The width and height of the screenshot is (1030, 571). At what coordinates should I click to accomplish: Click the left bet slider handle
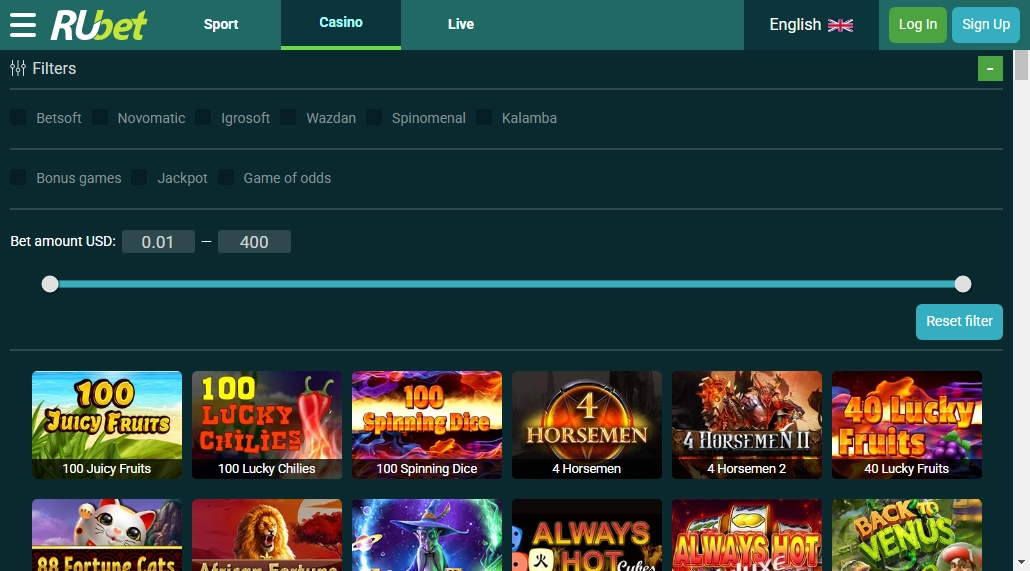tap(50, 284)
